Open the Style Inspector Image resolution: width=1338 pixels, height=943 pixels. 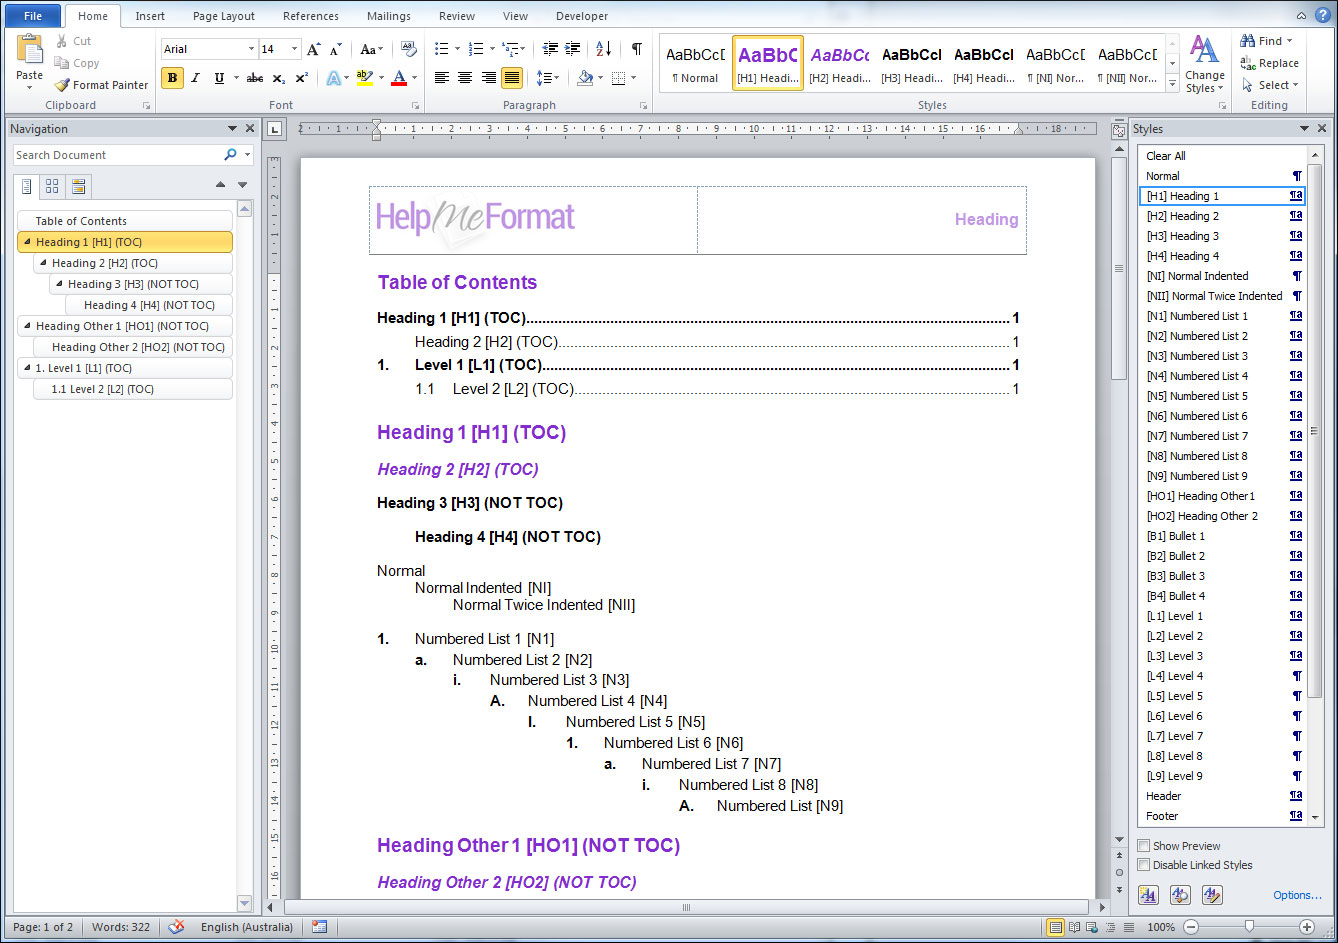point(1180,895)
